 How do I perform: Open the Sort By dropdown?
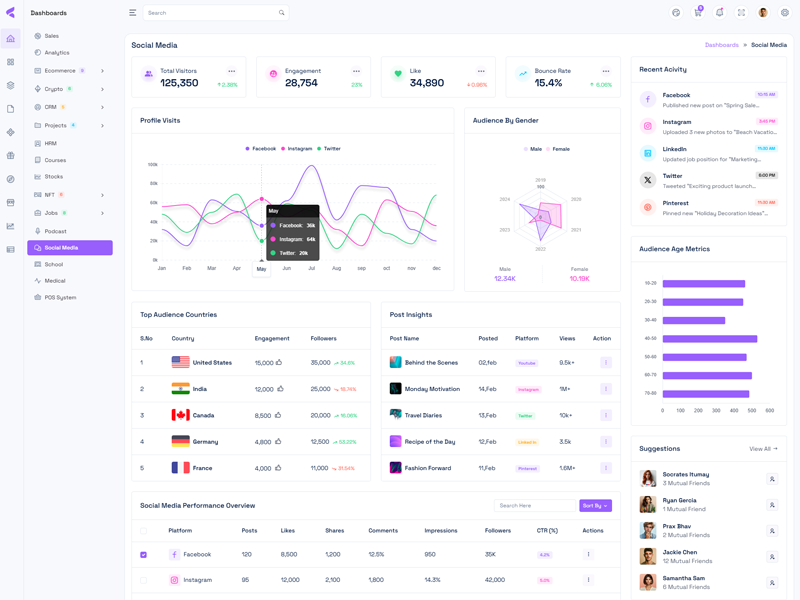(x=595, y=506)
